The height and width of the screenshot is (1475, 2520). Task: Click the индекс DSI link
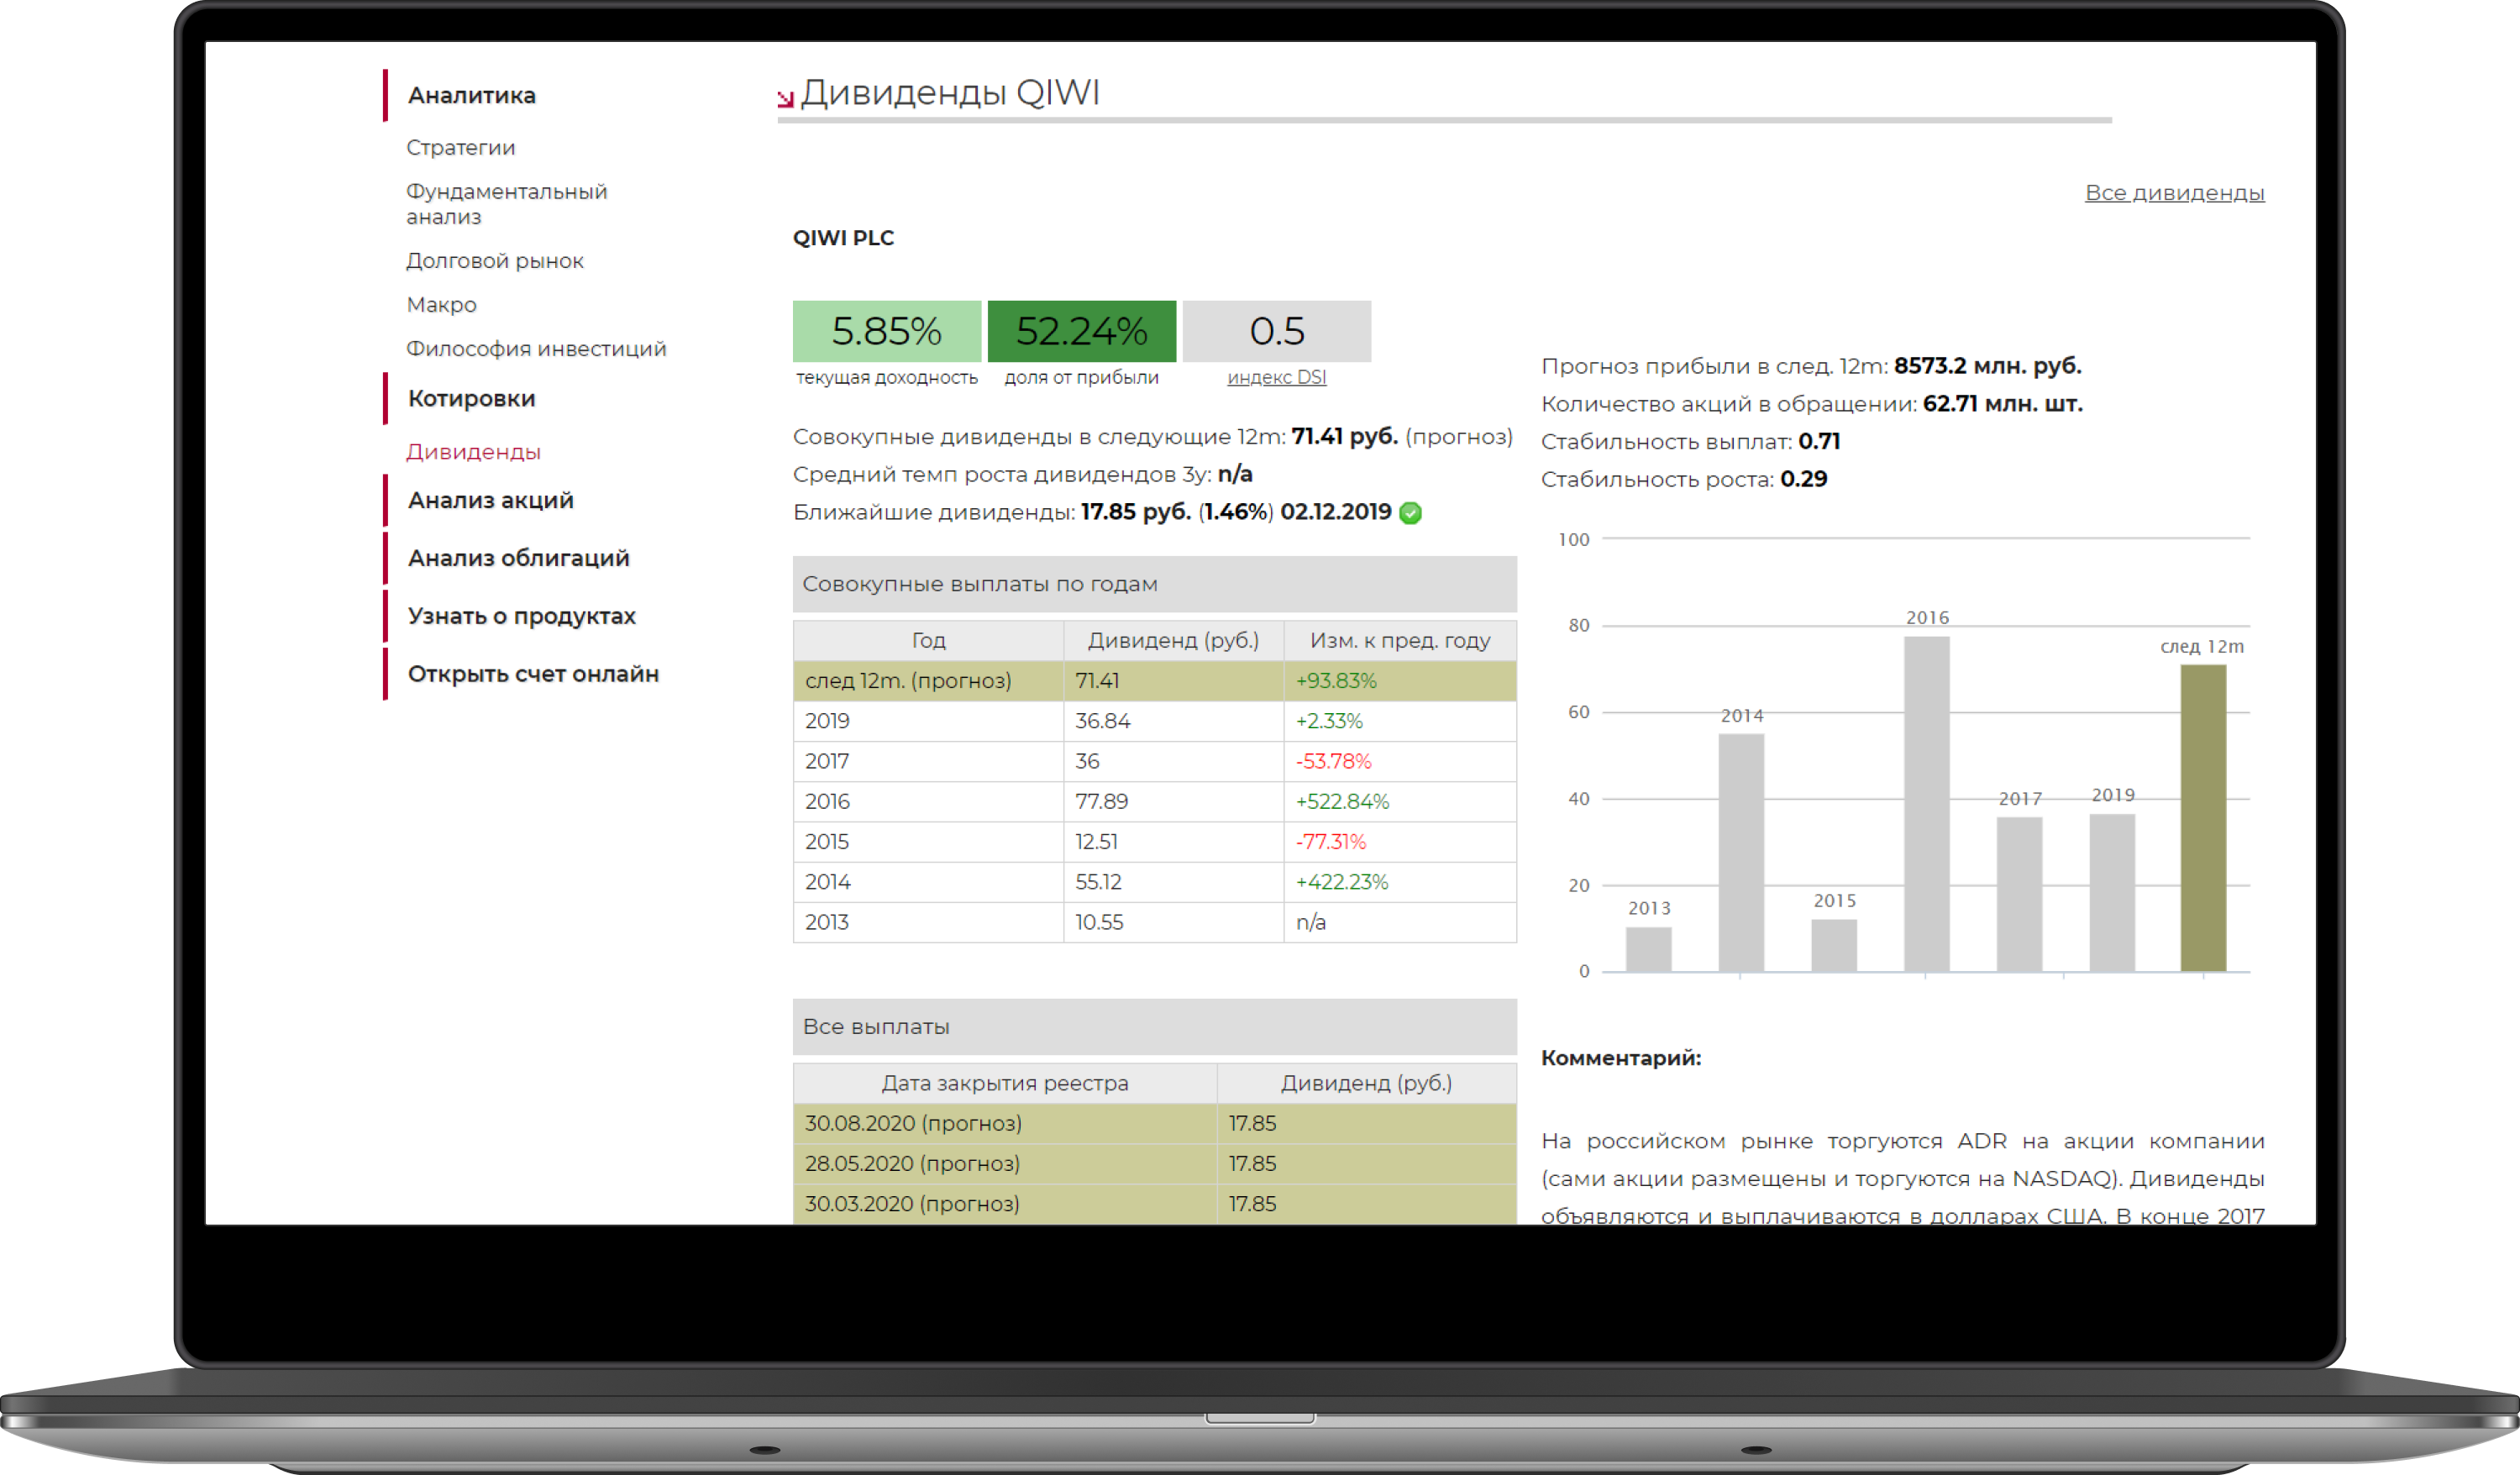pos(1276,377)
